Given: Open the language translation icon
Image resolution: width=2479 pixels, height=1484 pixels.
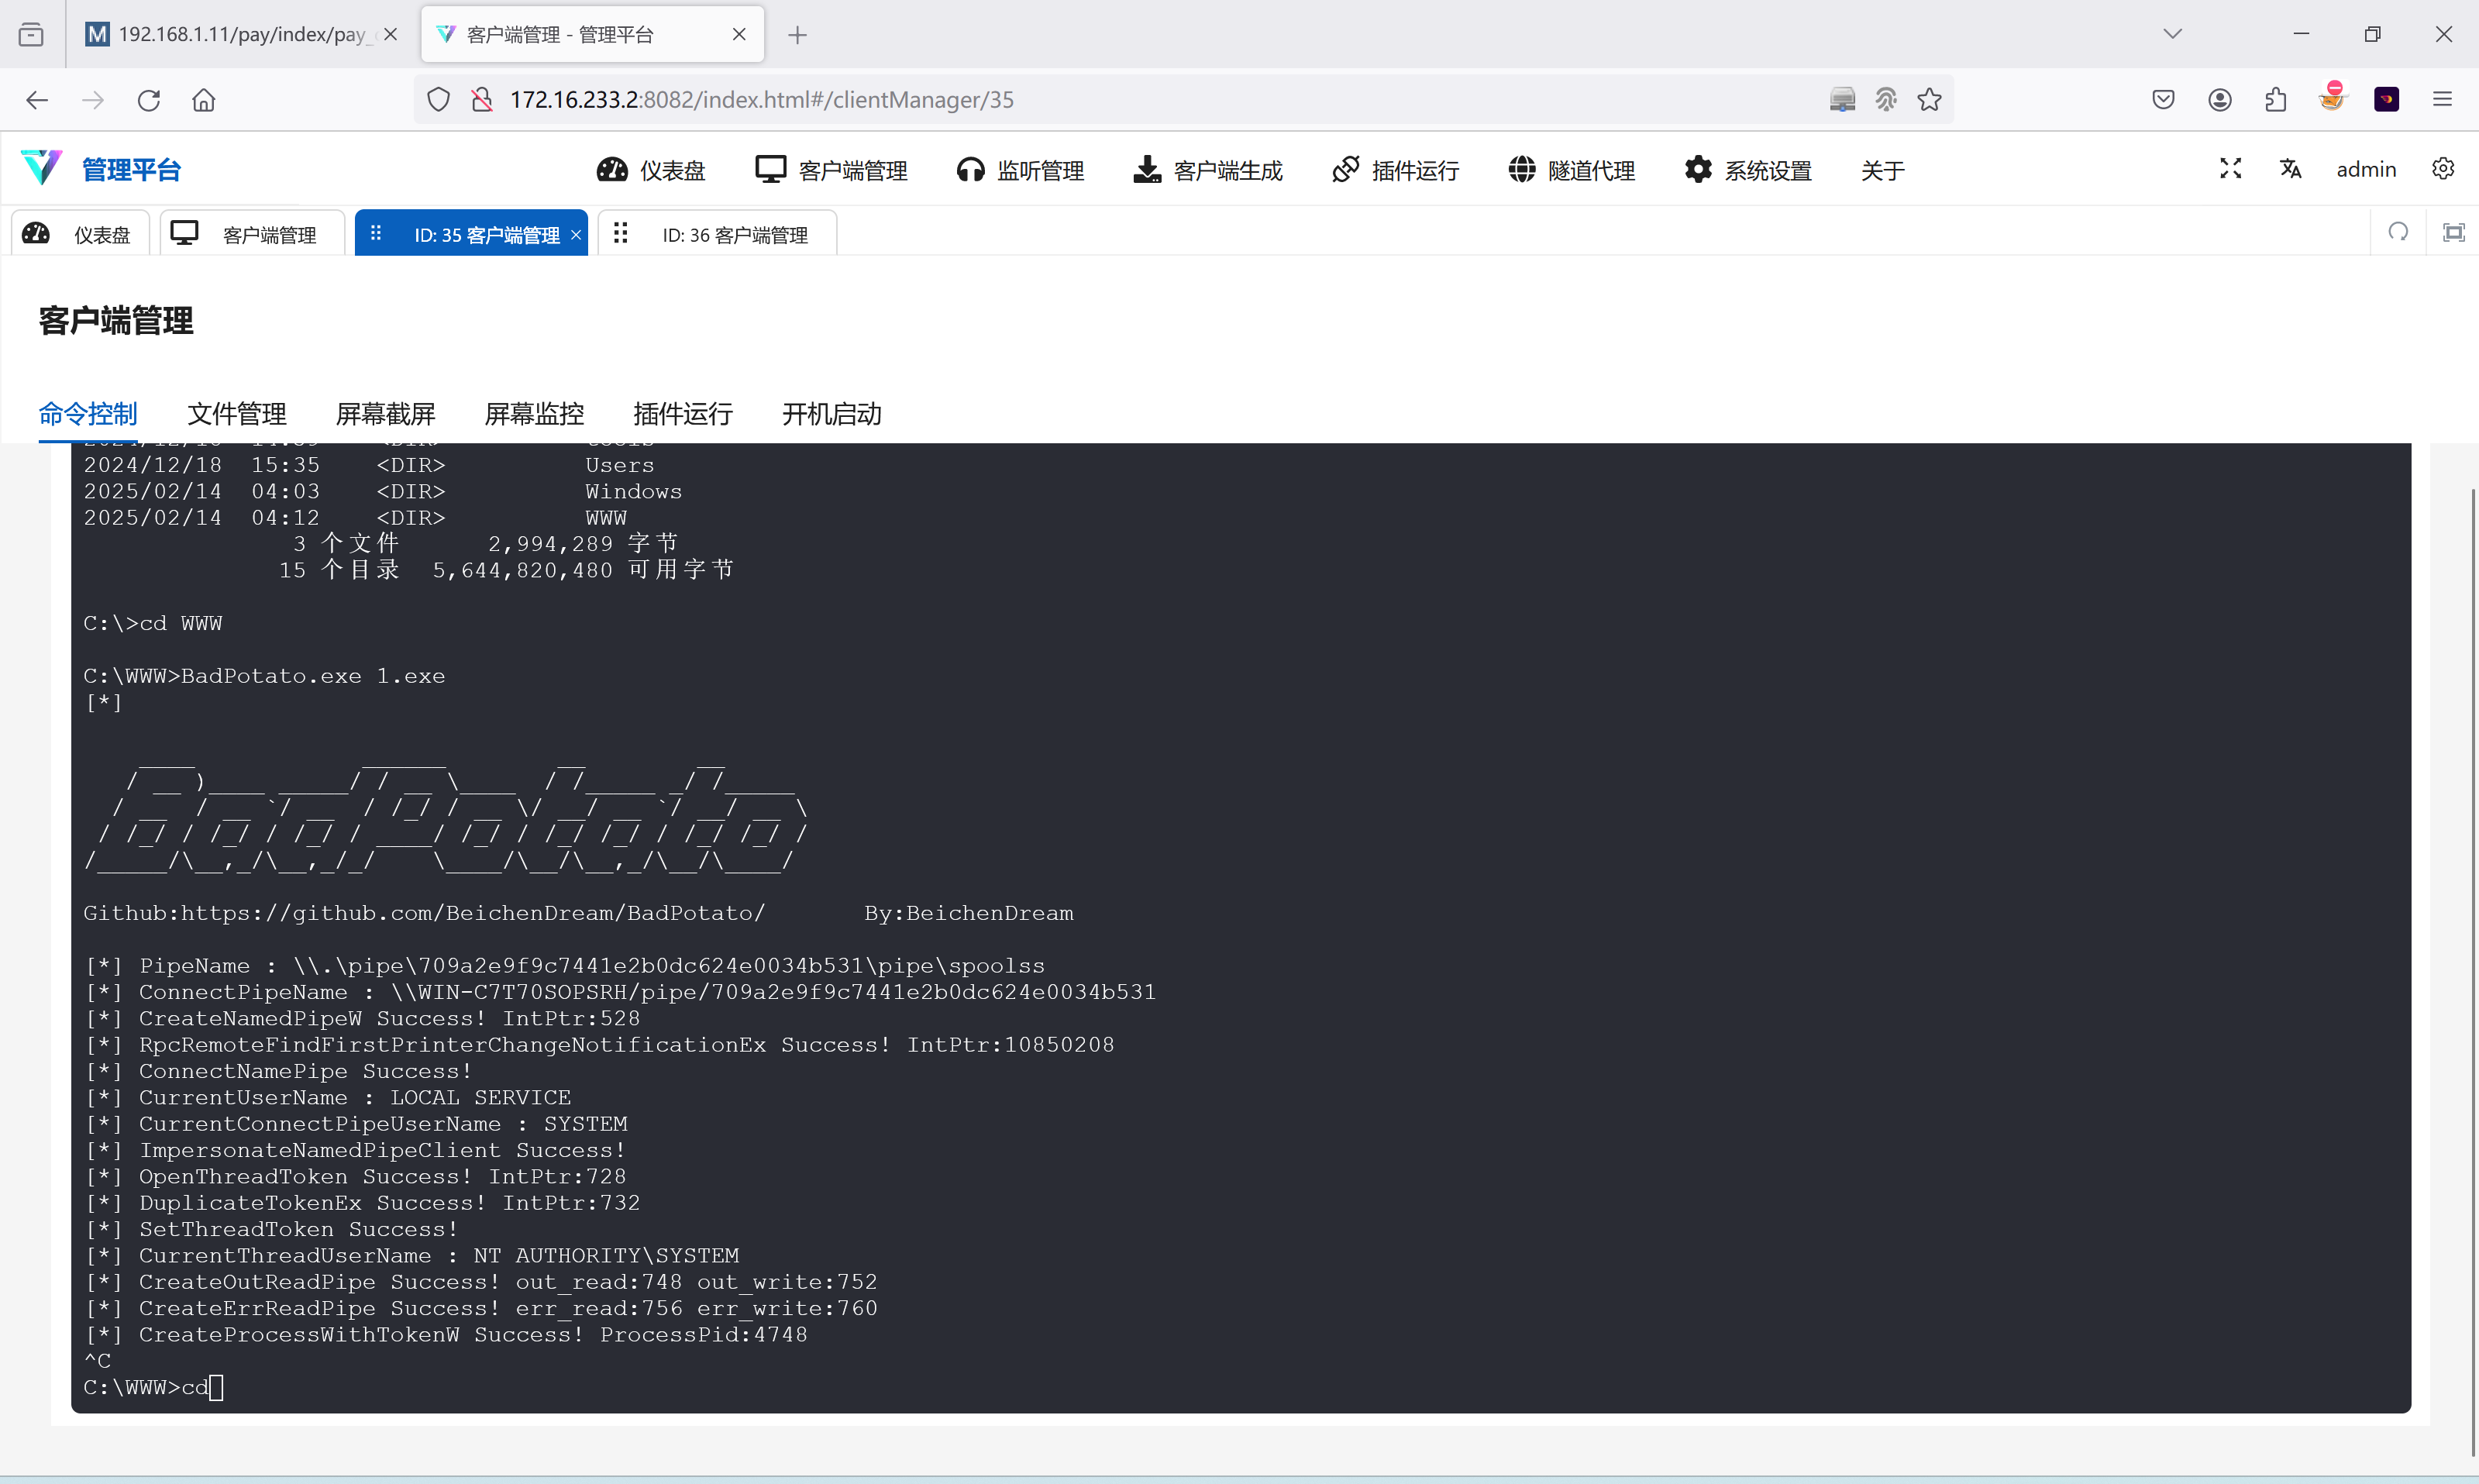Looking at the screenshot, I should point(2290,169).
